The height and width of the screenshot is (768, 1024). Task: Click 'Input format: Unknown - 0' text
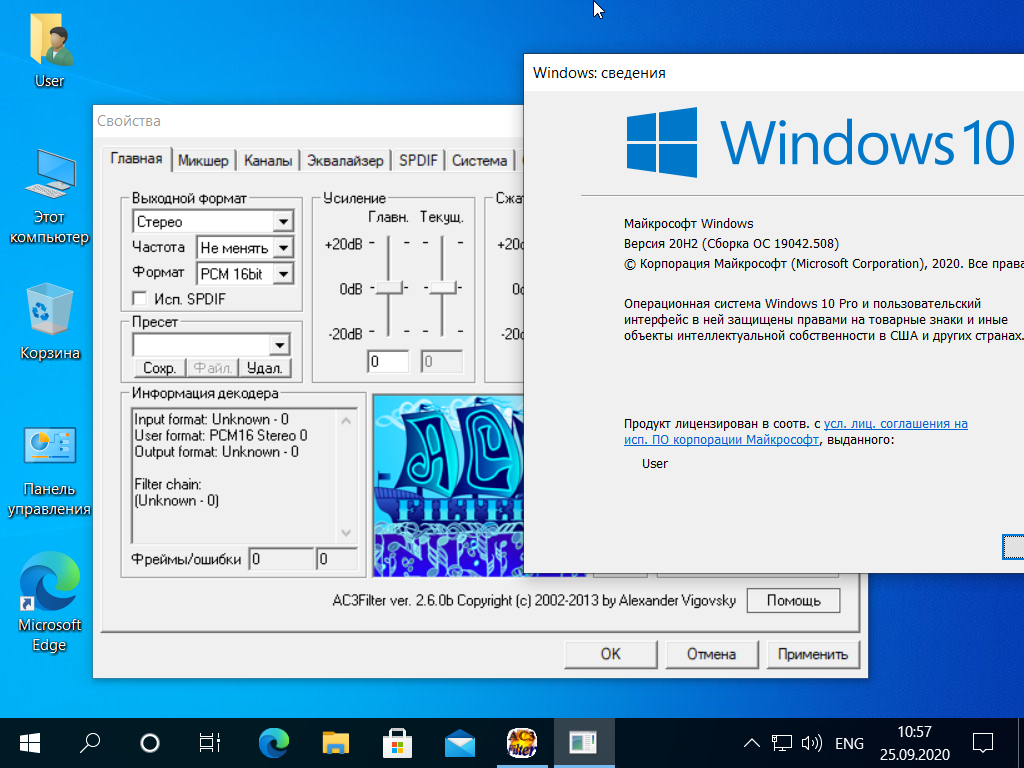tap(211, 419)
